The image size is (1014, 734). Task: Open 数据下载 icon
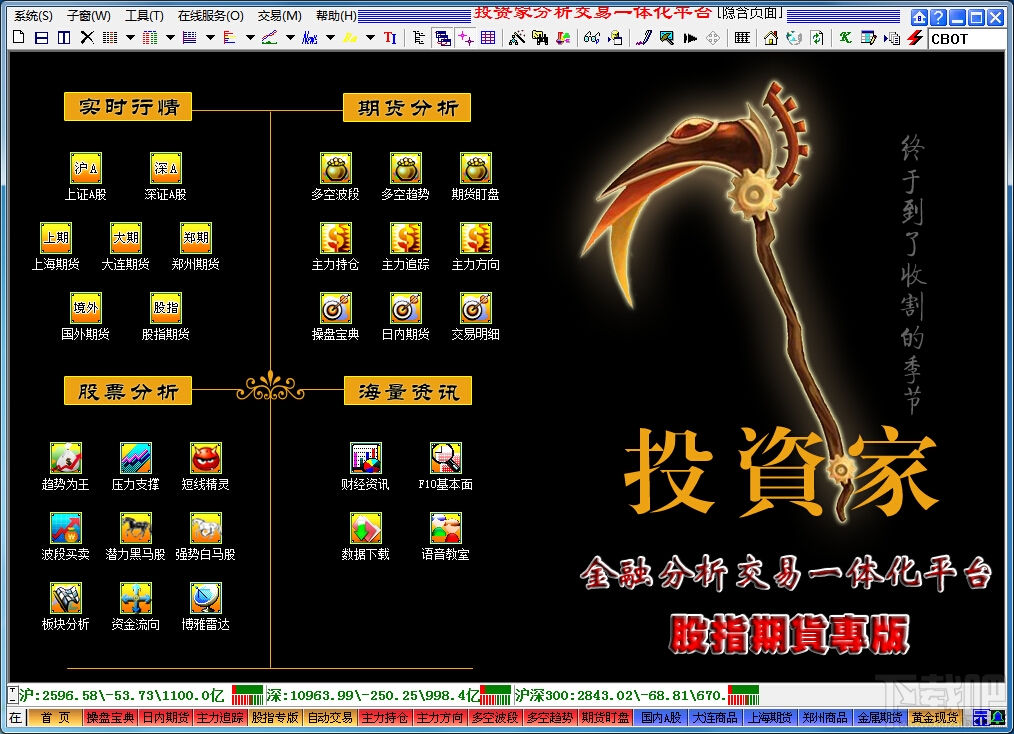point(365,528)
